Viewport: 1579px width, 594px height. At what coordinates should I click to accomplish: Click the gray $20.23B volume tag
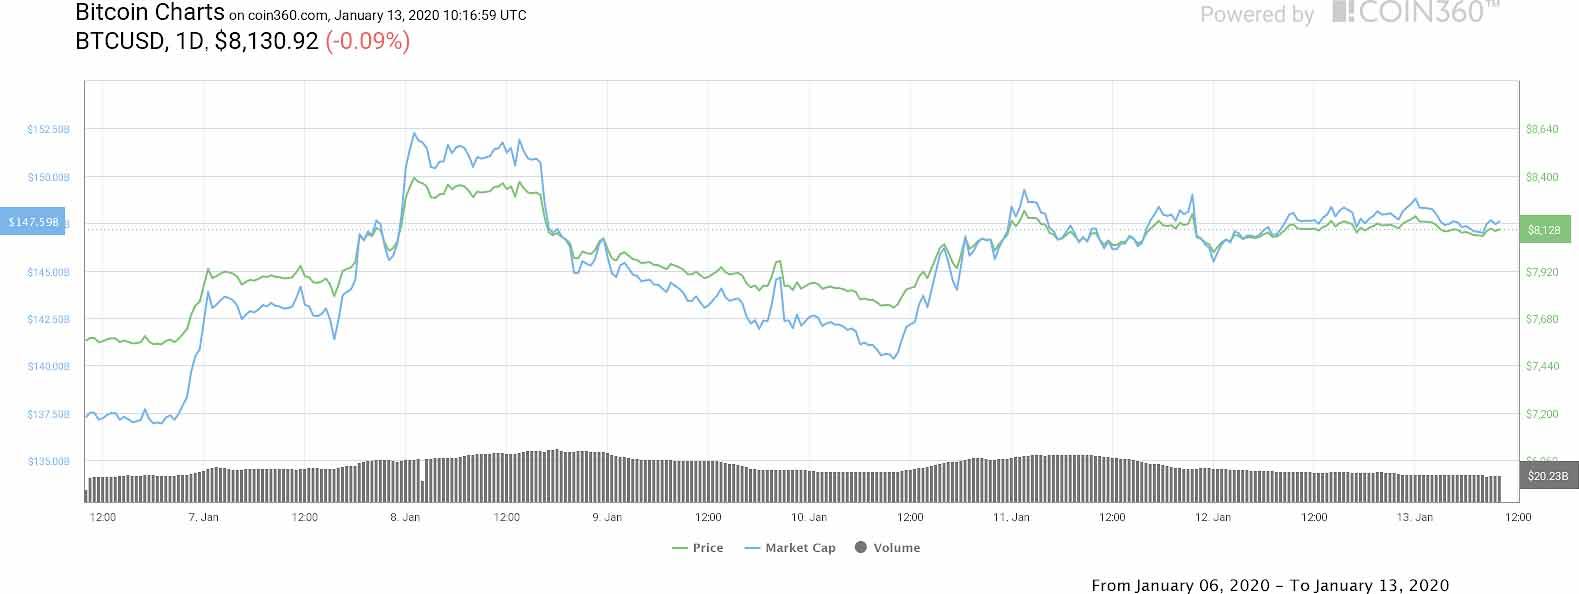pos(1545,476)
